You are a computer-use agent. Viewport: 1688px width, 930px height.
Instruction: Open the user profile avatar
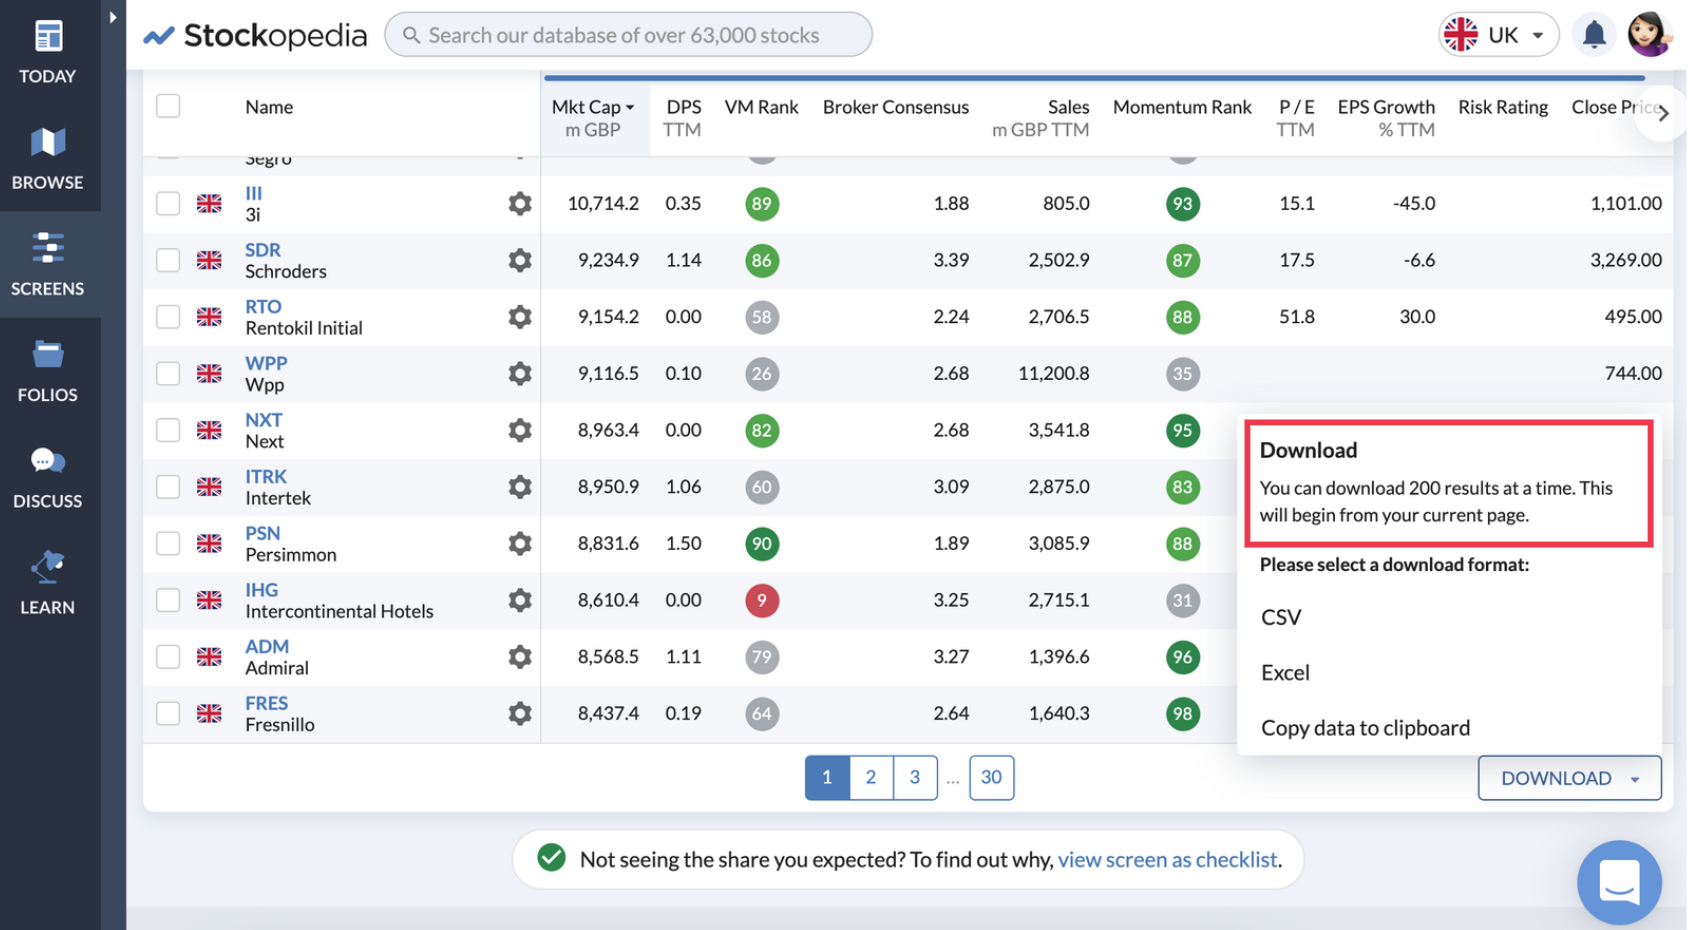click(1649, 35)
